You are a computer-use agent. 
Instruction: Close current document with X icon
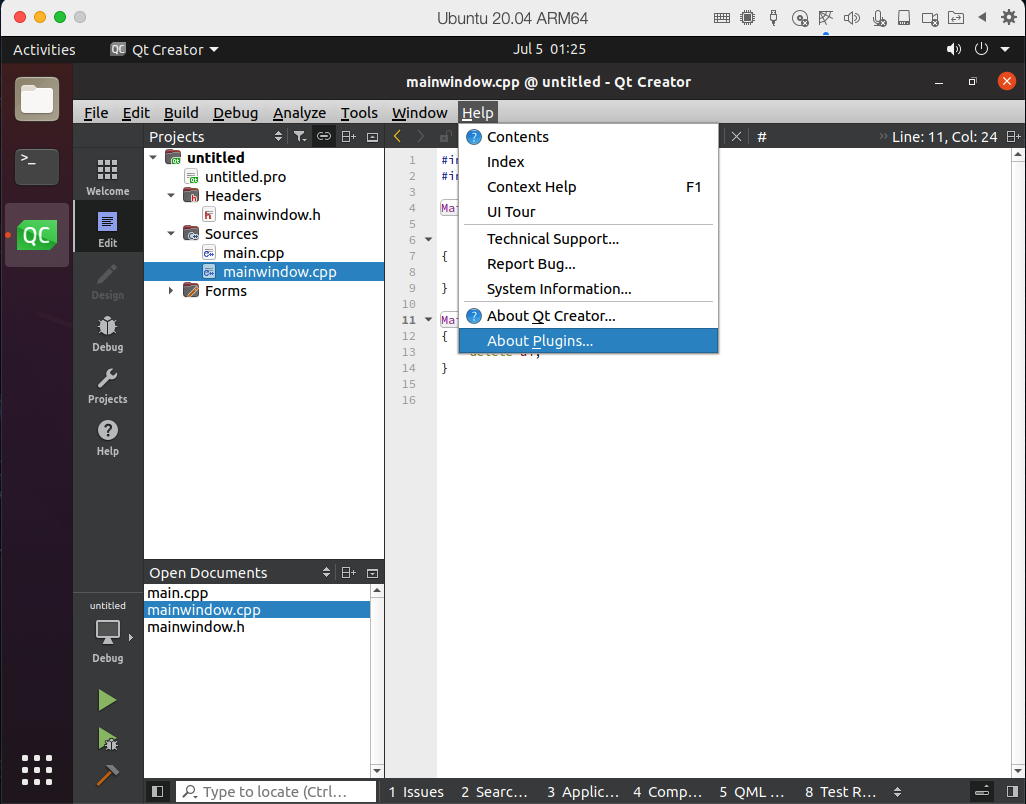coord(736,137)
